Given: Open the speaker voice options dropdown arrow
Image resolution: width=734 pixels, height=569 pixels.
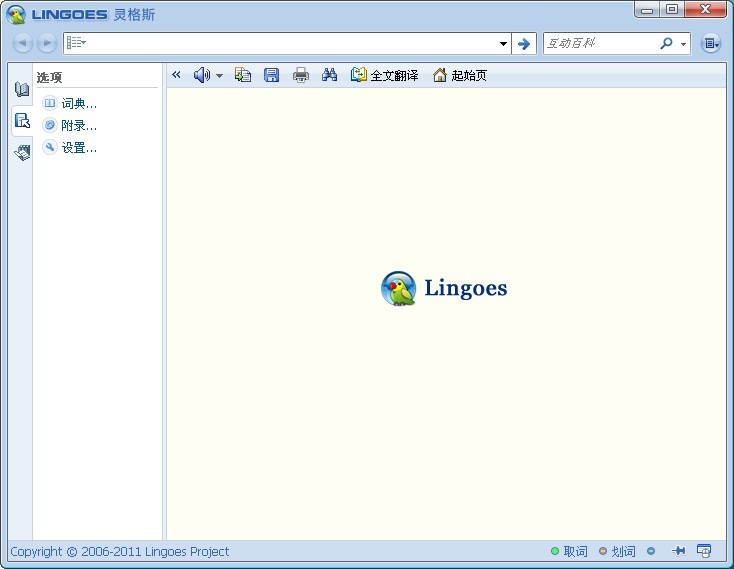Looking at the screenshot, I should click(x=219, y=76).
